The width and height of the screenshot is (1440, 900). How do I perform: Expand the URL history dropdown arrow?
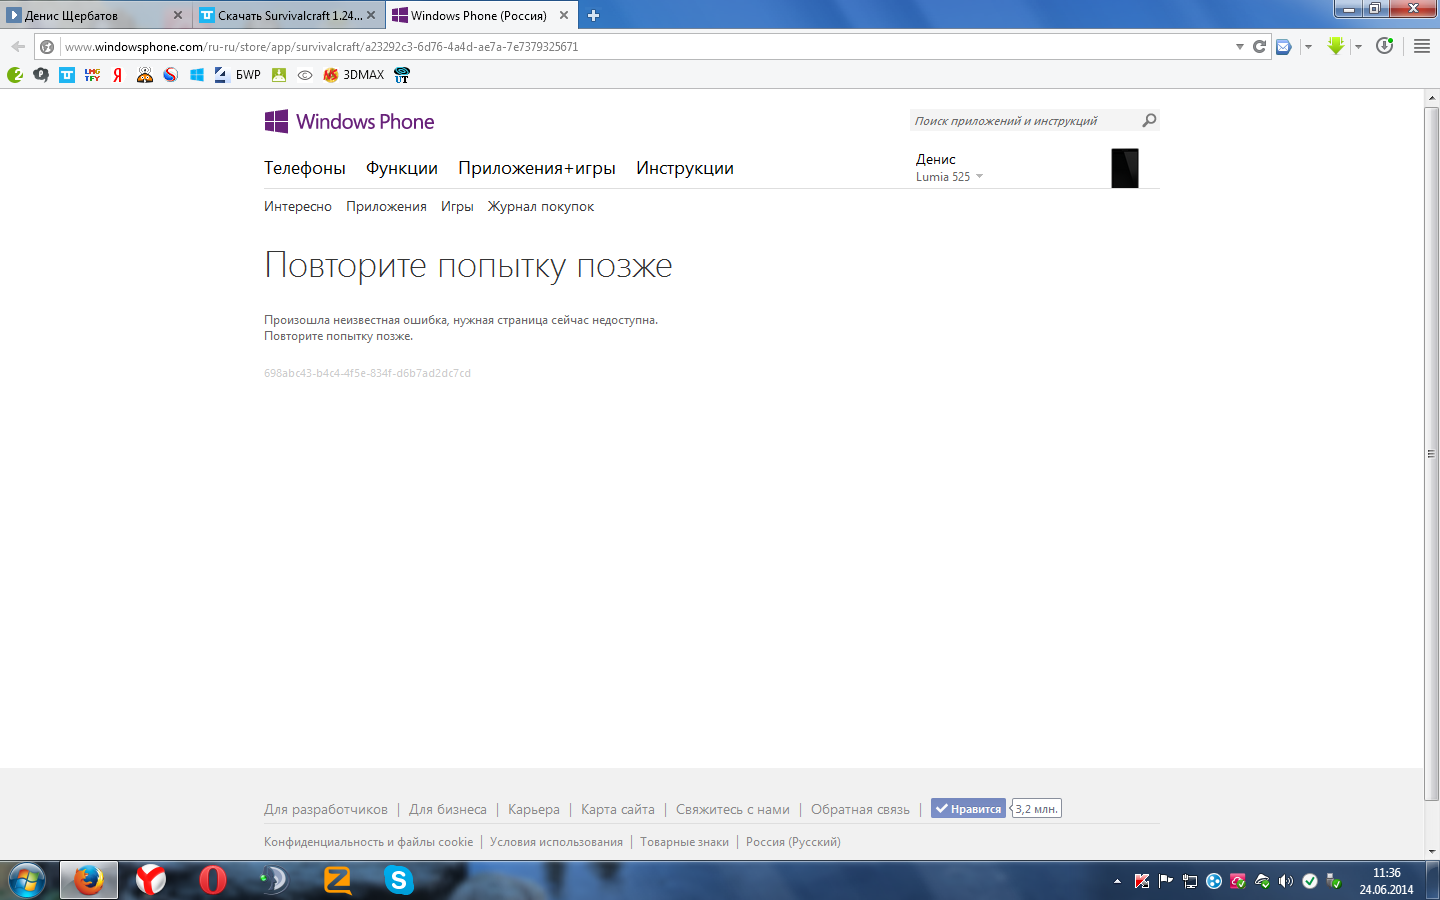tap(1240, 46)
